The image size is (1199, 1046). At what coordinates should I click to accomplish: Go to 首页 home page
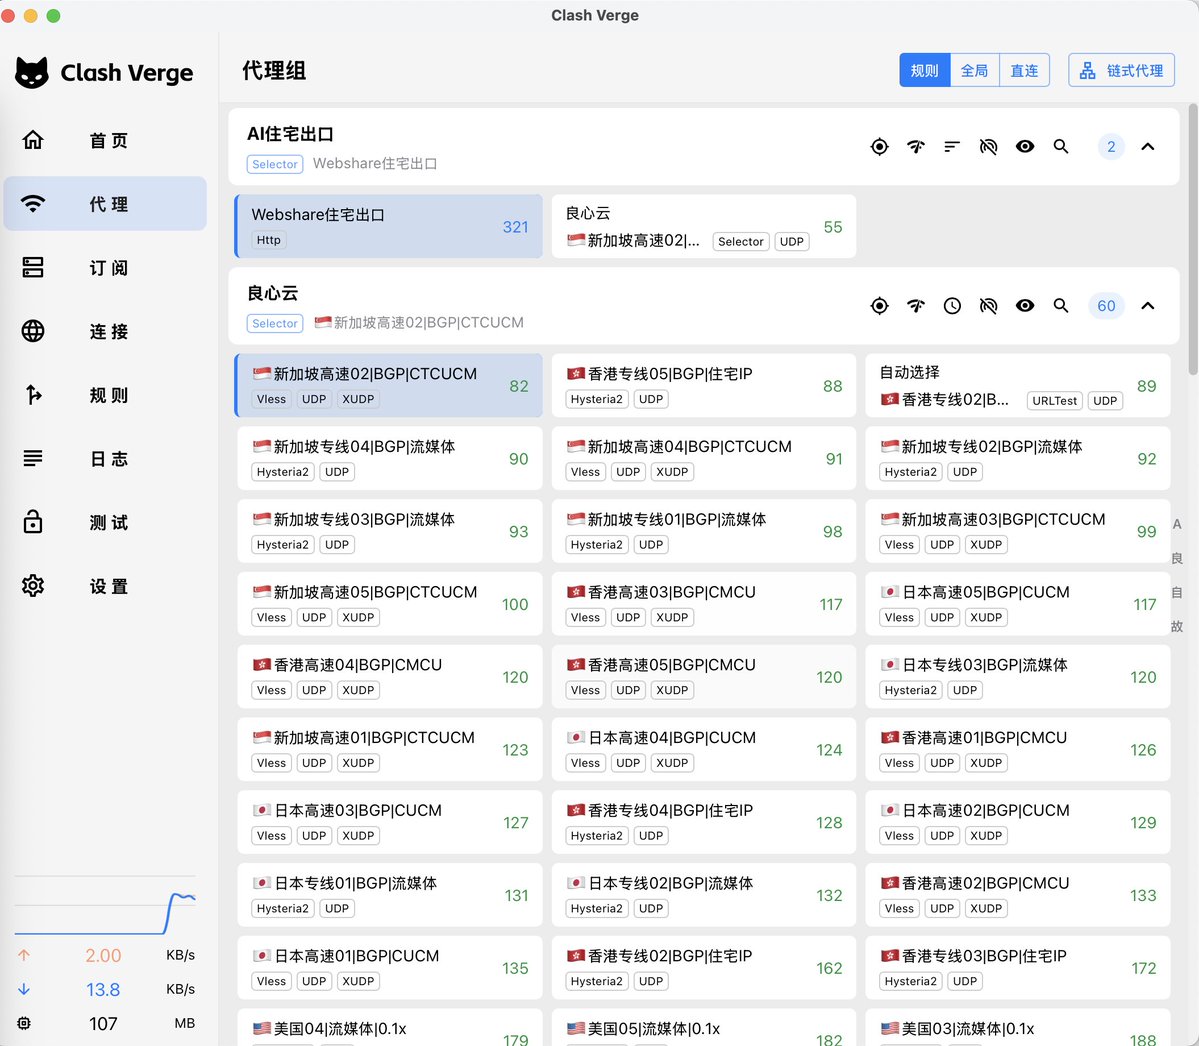[105, 141]
